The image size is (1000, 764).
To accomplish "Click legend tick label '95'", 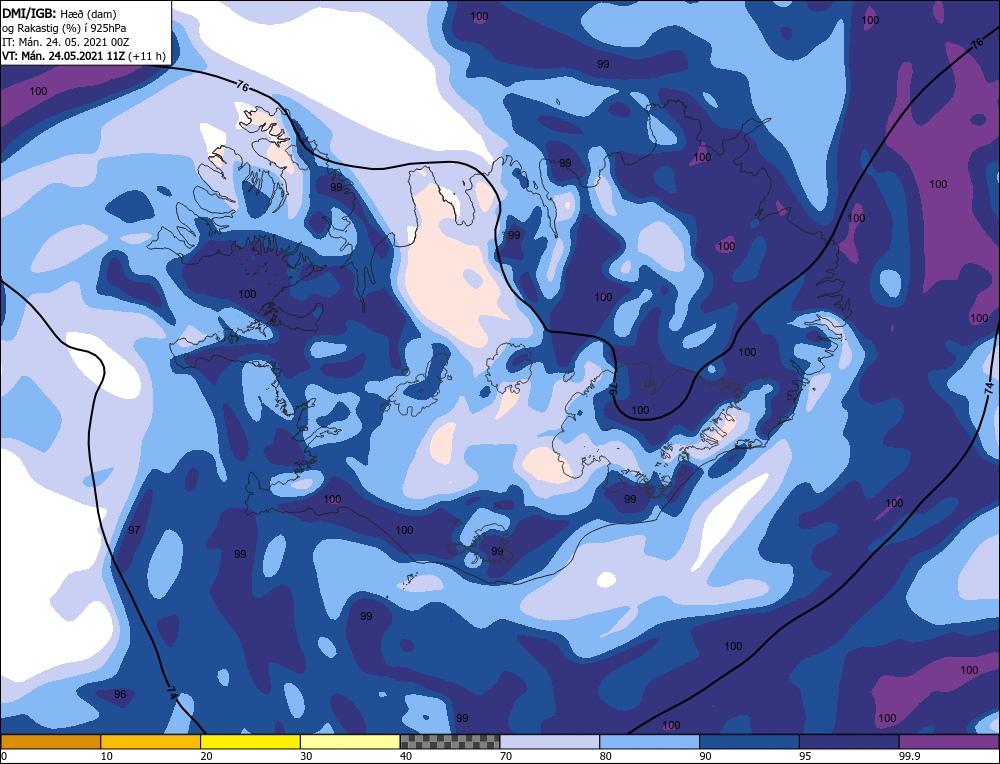I will [x=805, y=756].
